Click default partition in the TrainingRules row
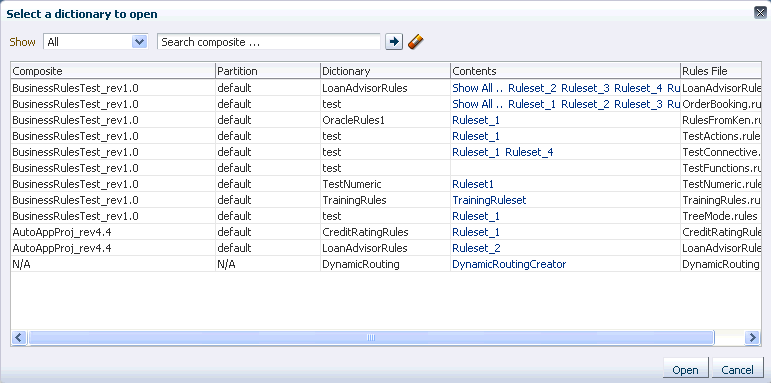The height and width of the screenshot is (383, 771). (268, 200)
